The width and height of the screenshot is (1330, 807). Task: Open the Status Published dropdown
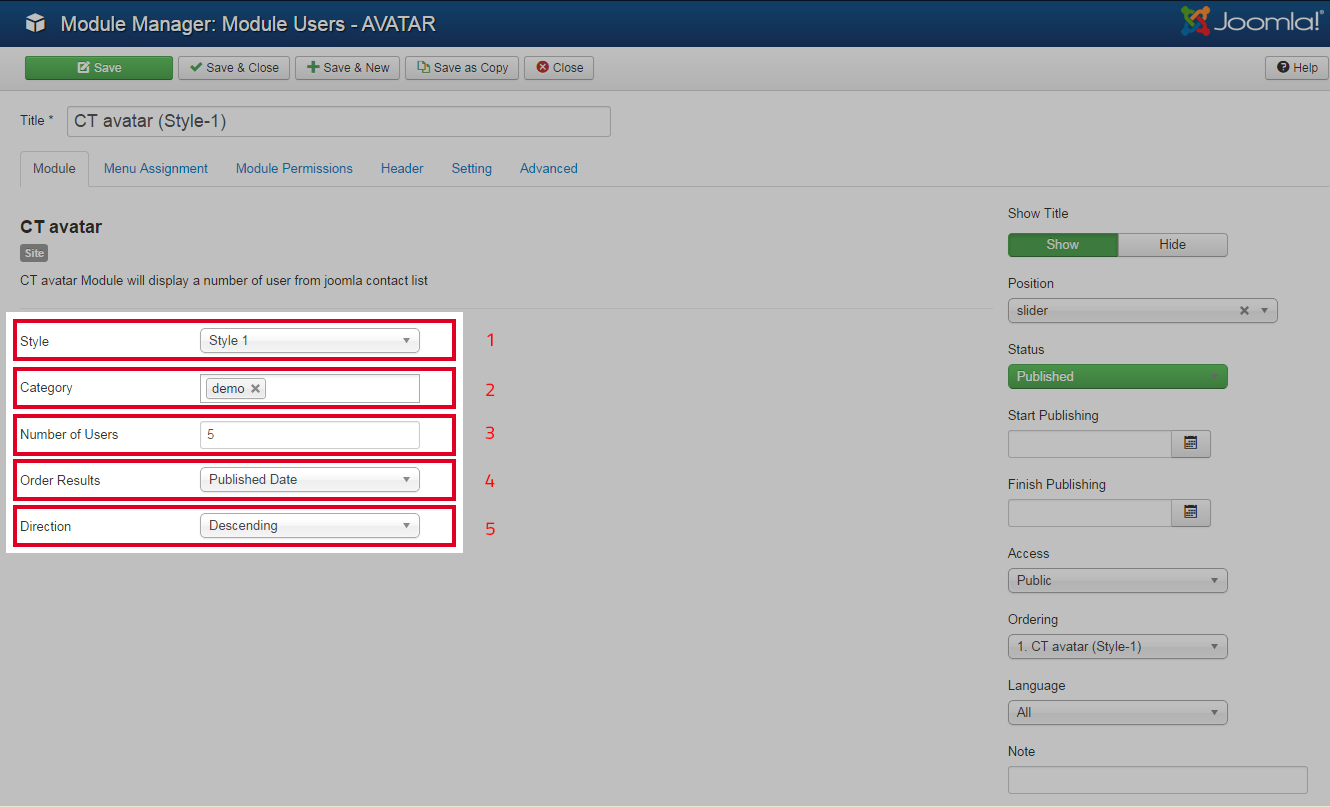click(x=1118, y=377)
